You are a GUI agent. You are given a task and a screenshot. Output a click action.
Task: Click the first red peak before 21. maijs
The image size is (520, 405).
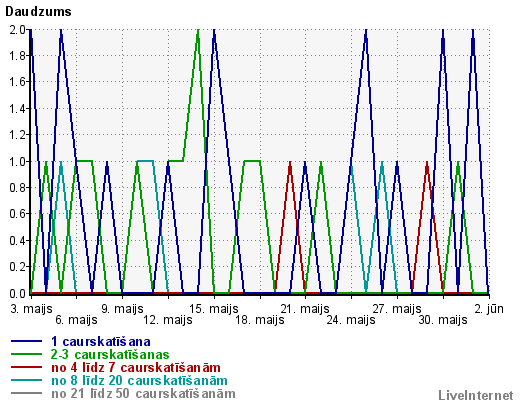tap(290, 164)
